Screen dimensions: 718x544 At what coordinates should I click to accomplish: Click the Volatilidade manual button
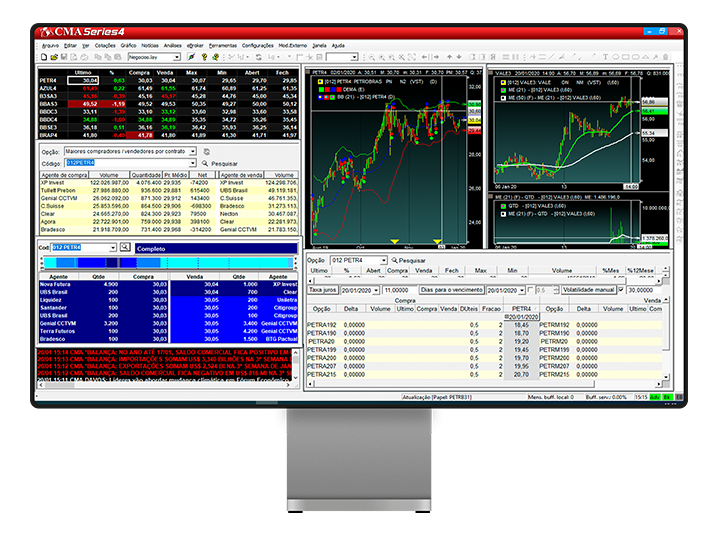click(x=589, y=290)
